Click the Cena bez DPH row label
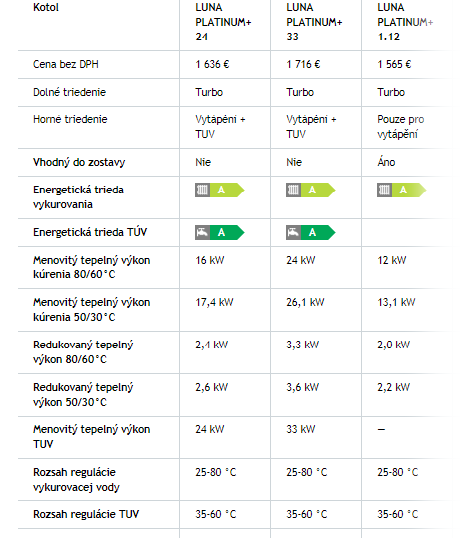The width and height of the screenshot is (467, 538). click(x=66, y=64)
